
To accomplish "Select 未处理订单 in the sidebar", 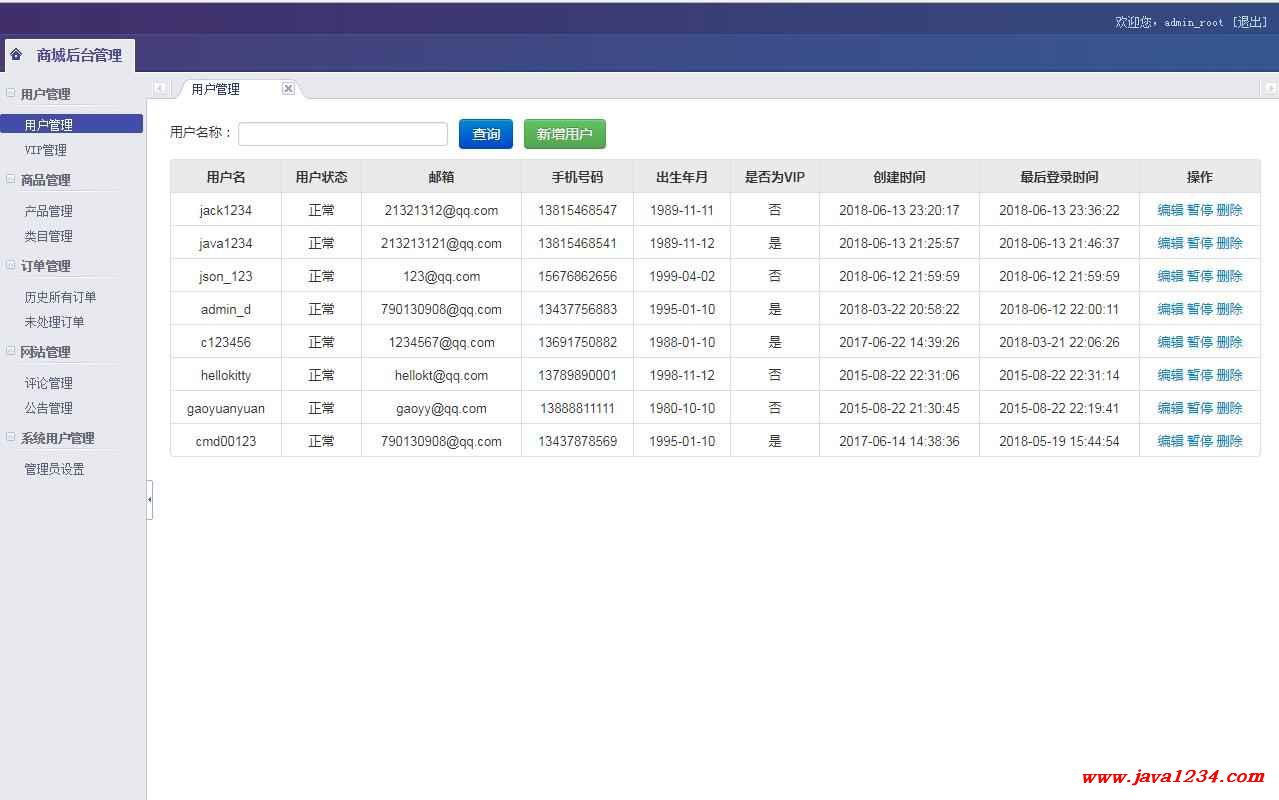I will [x=55, y=322].
